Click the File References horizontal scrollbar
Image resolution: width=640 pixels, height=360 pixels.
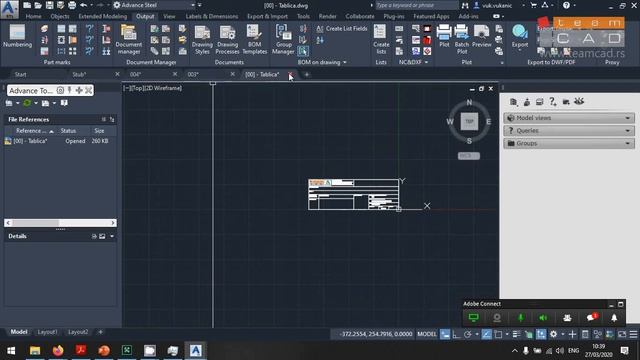[x=60, y=223]
